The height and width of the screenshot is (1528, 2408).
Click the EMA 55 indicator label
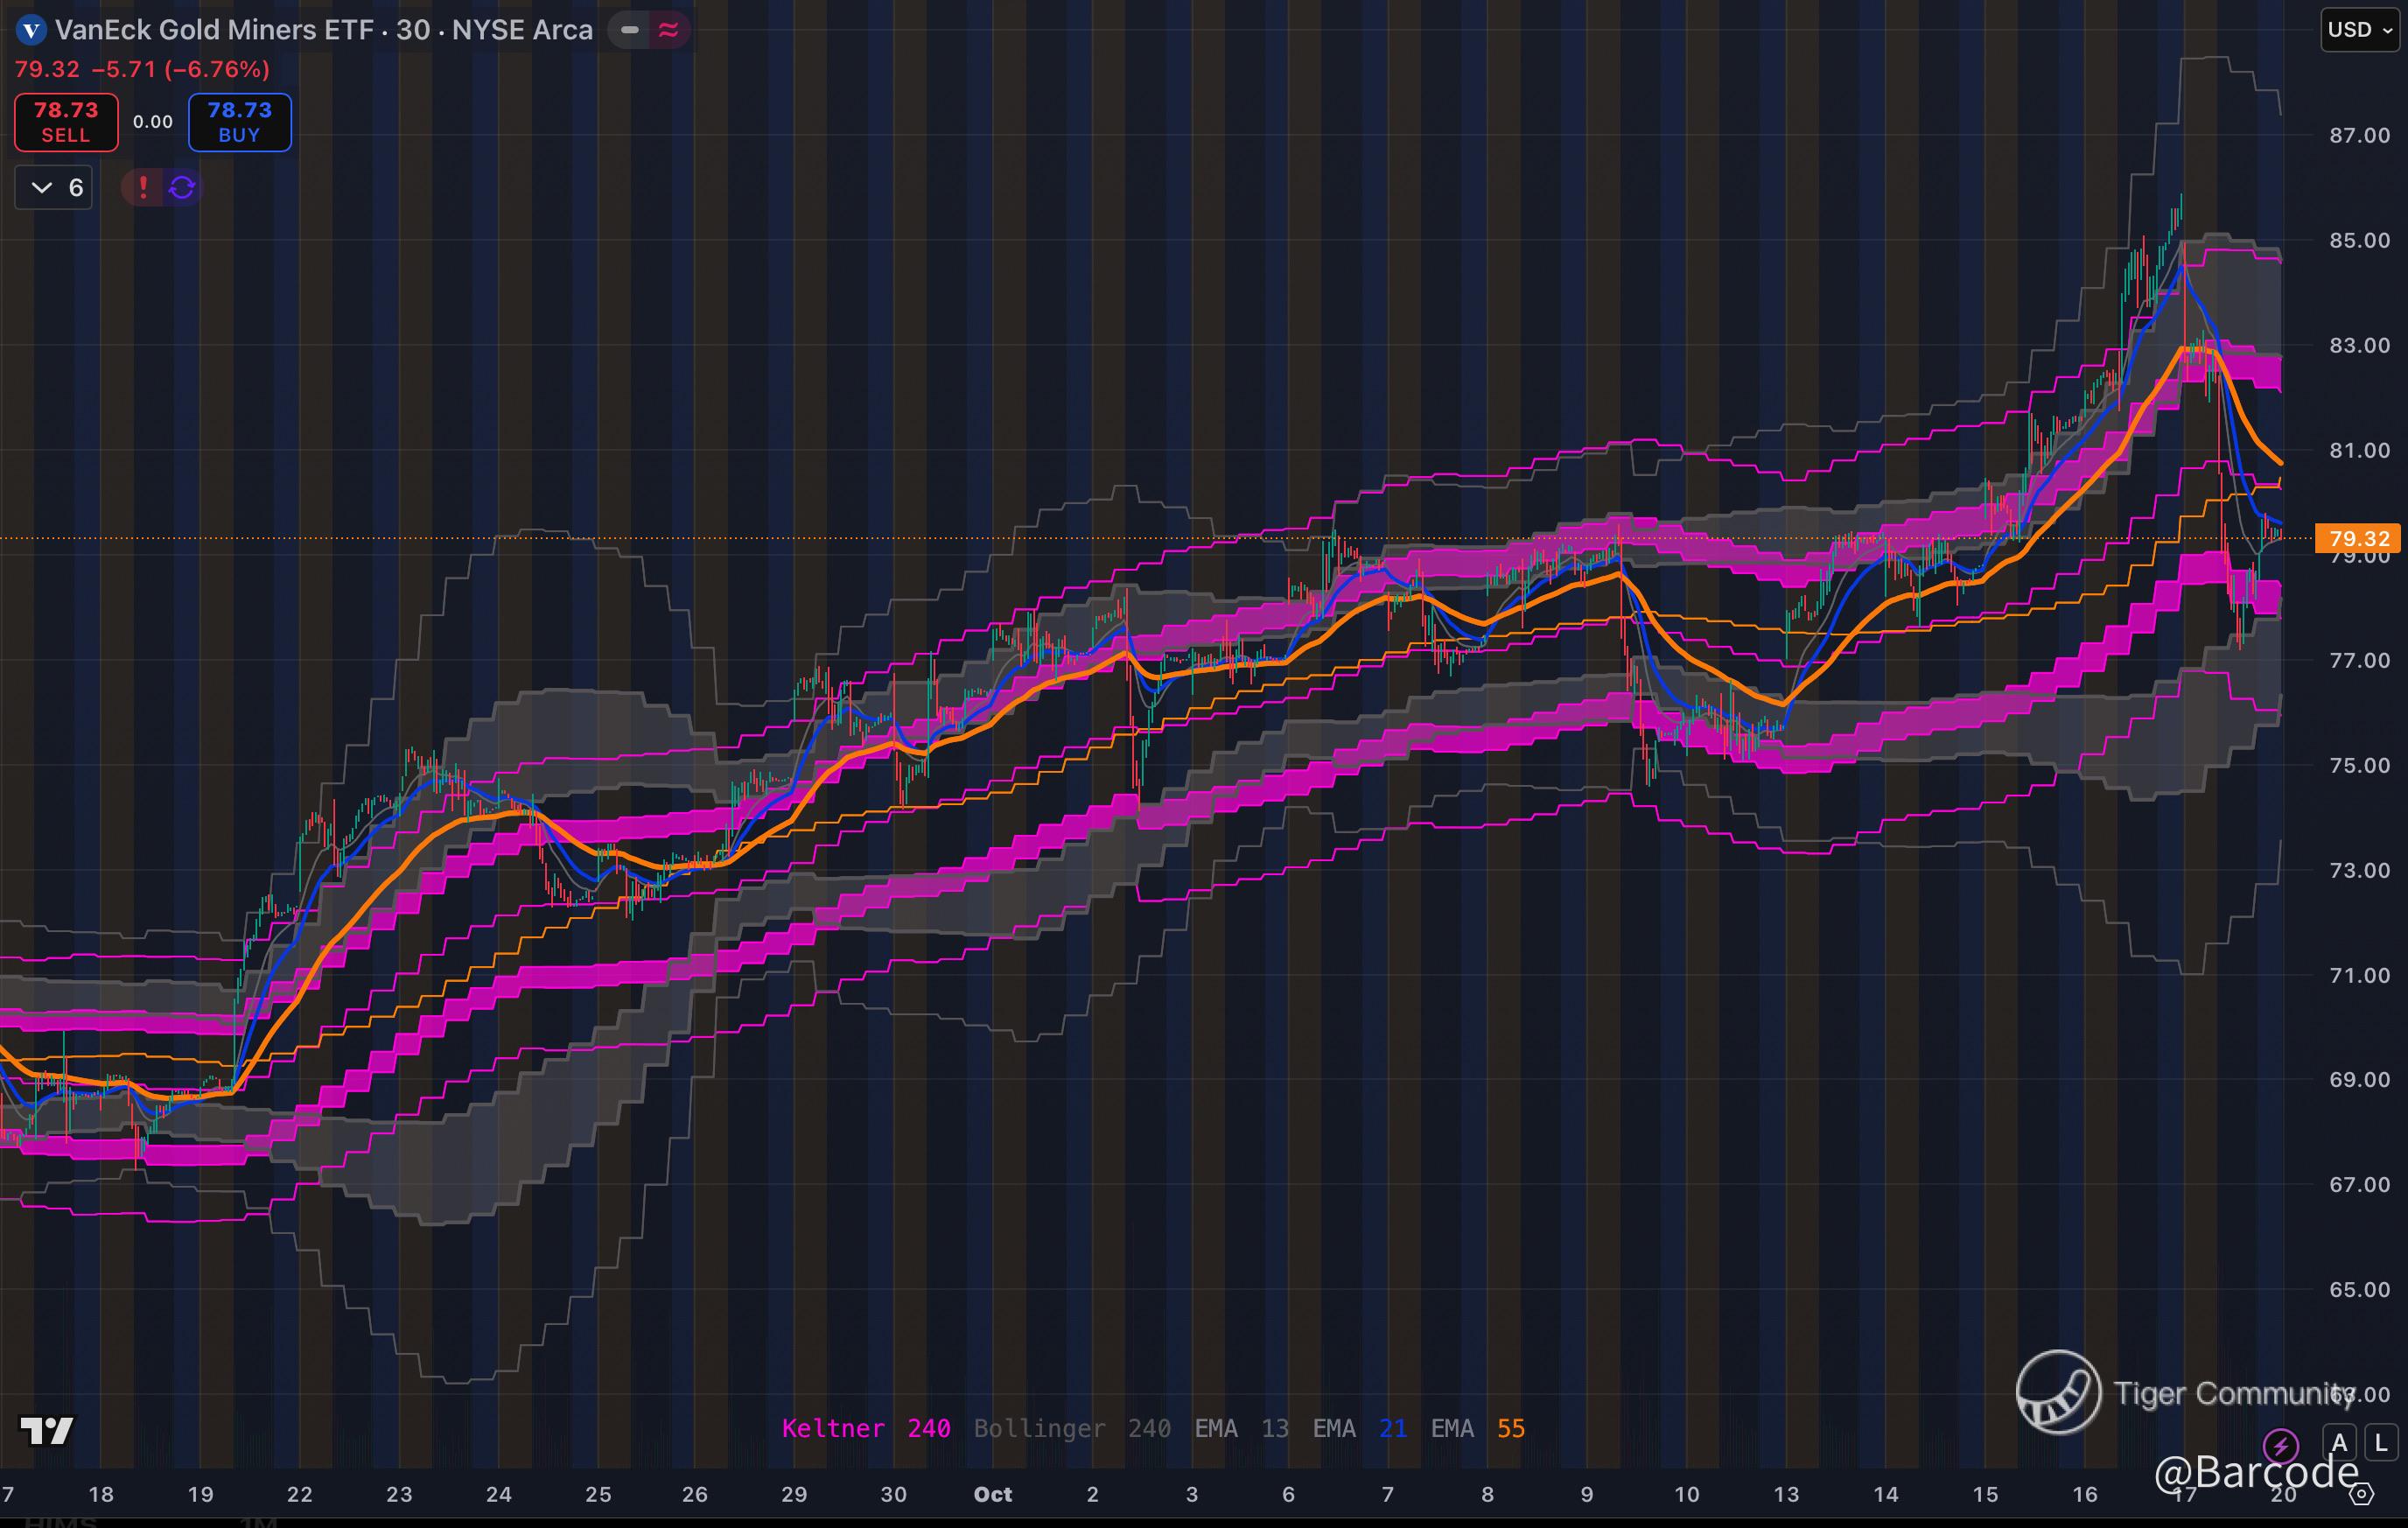point(1477,1428)
